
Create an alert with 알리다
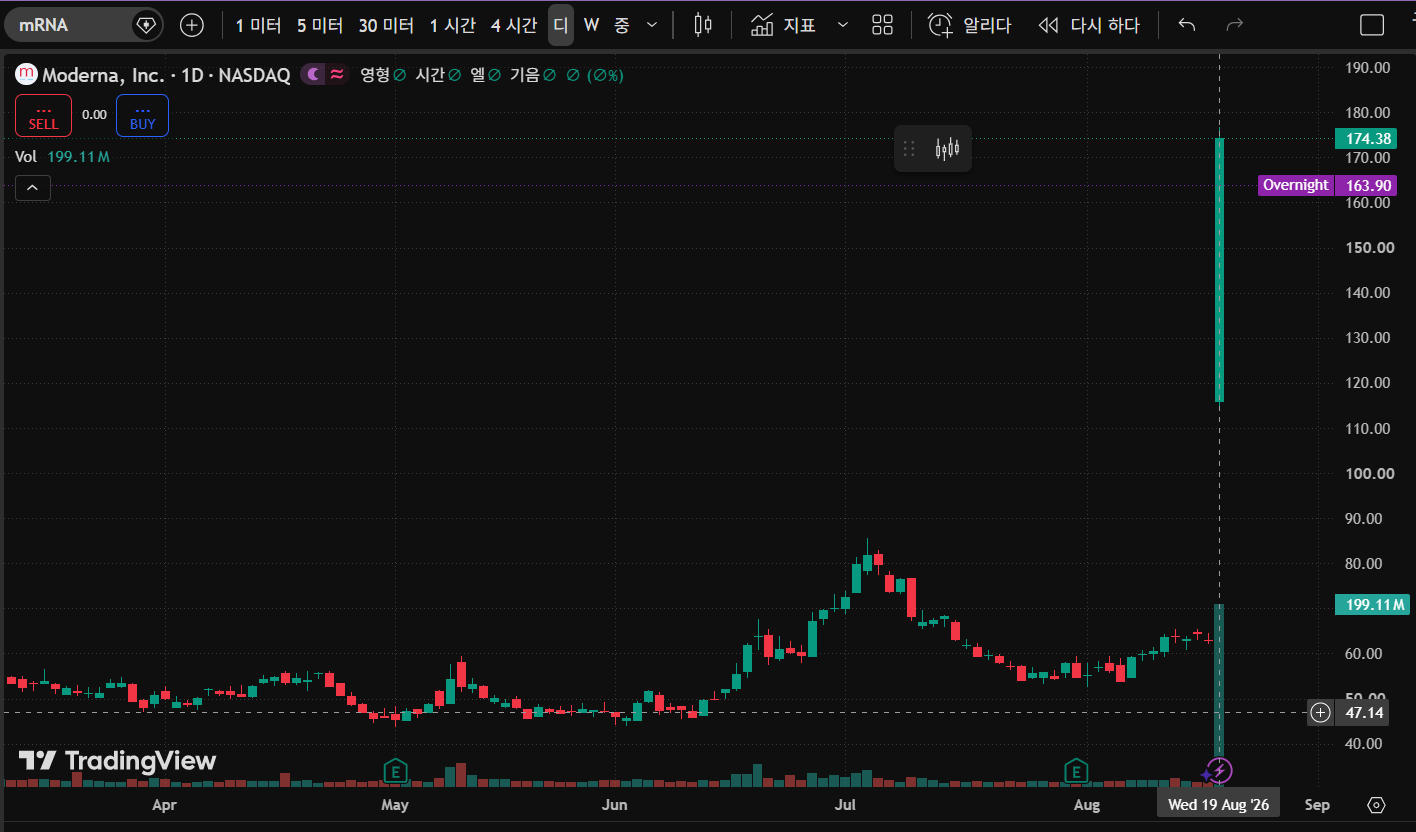(969, 25)
